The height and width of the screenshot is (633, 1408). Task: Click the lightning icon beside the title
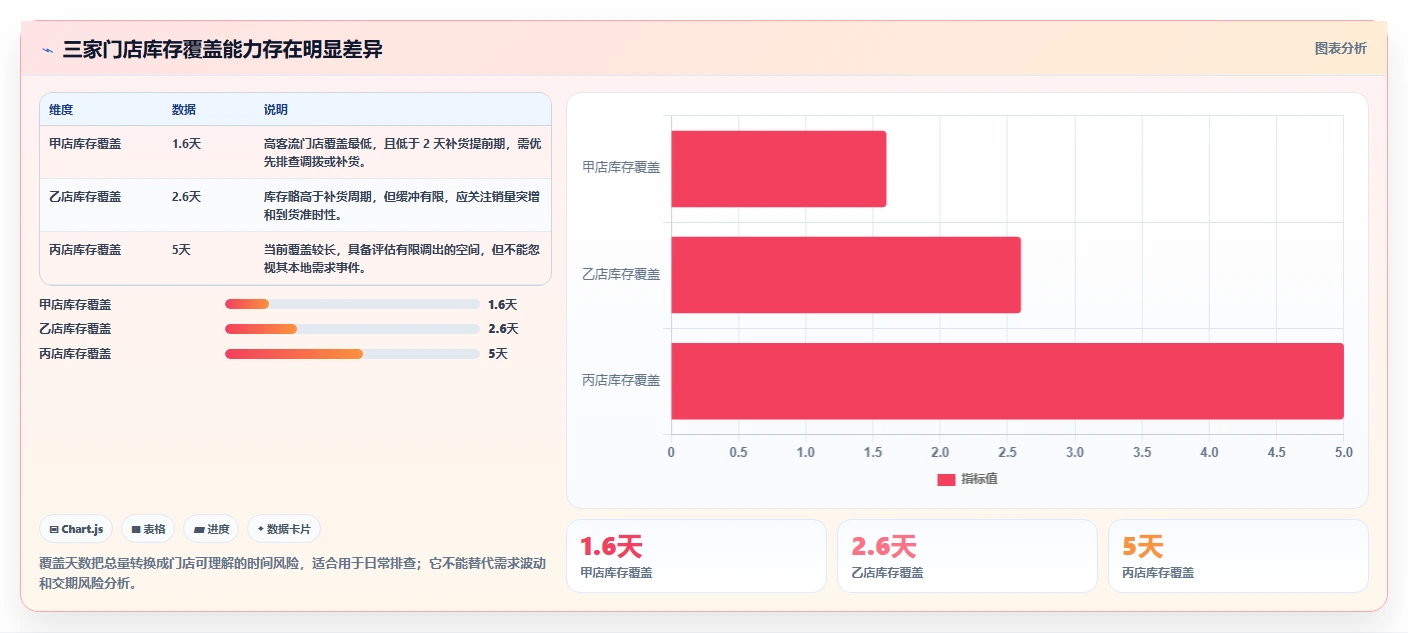(47, 50)
